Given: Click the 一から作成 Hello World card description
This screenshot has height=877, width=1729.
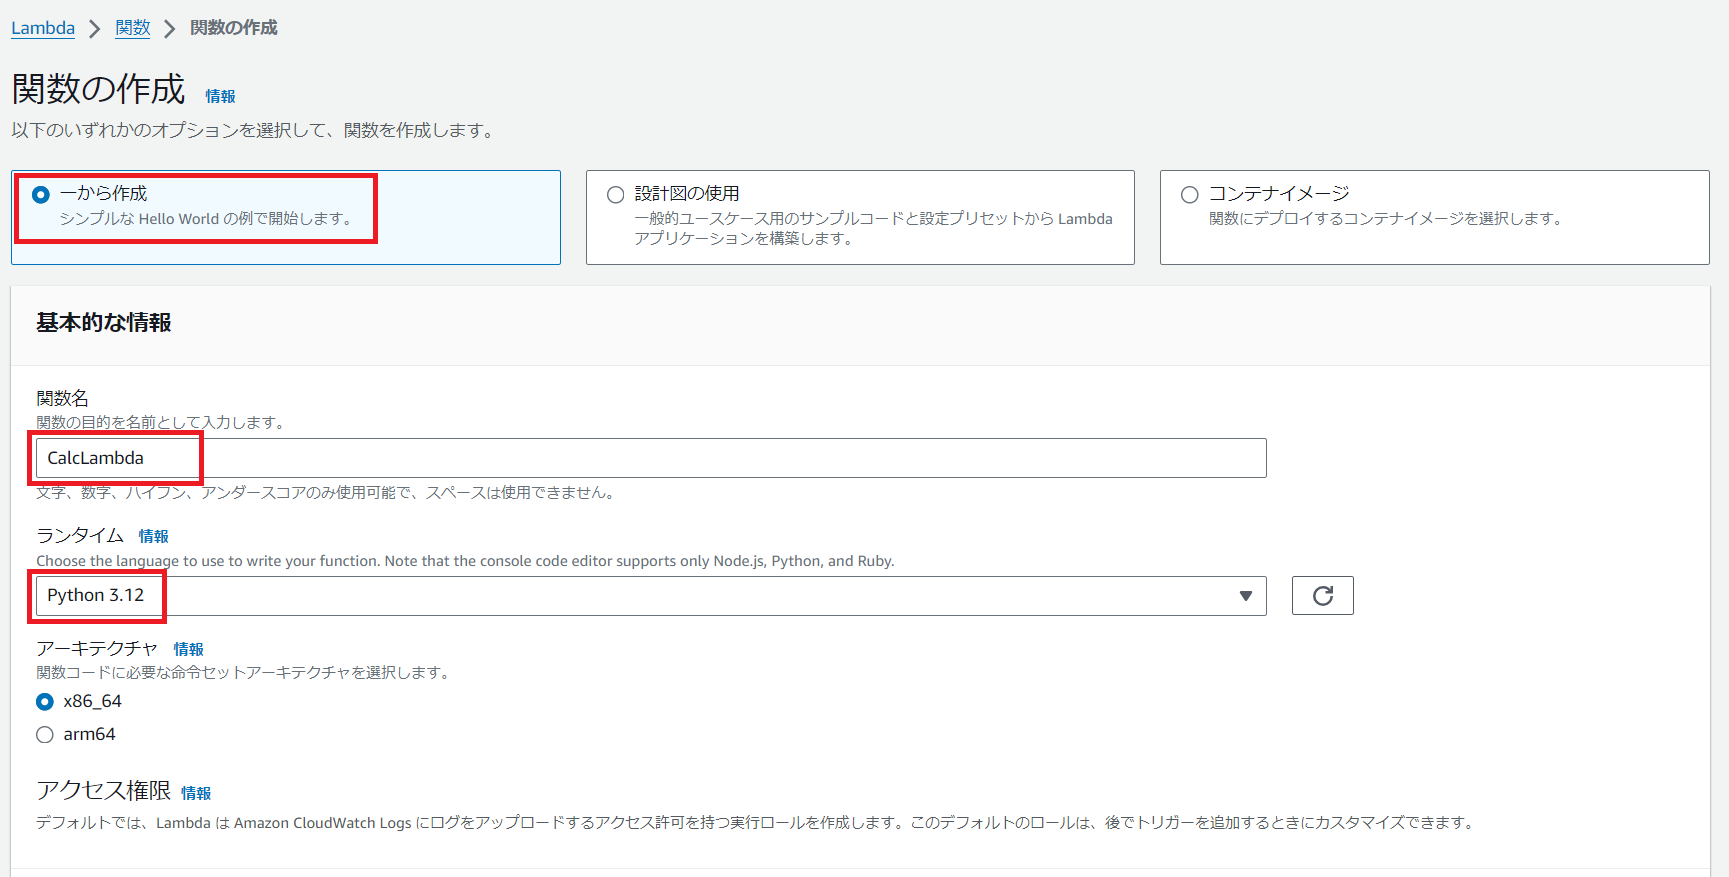Looking at the screenshot, I should (205, 219).
